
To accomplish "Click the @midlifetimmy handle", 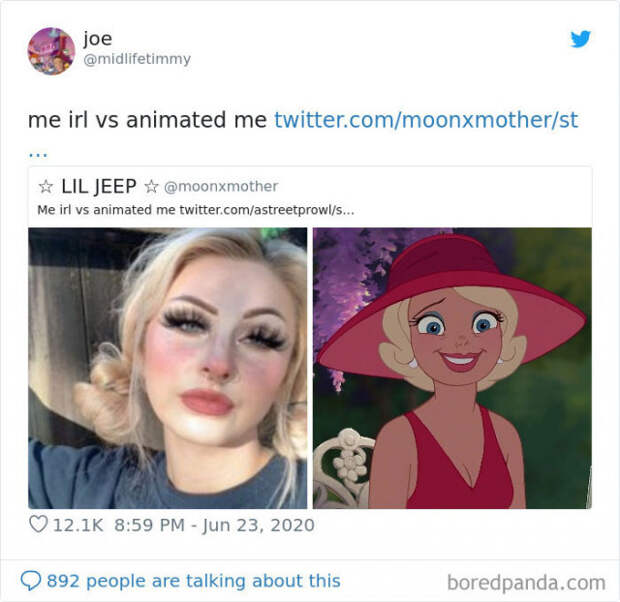I will point(137,59).
